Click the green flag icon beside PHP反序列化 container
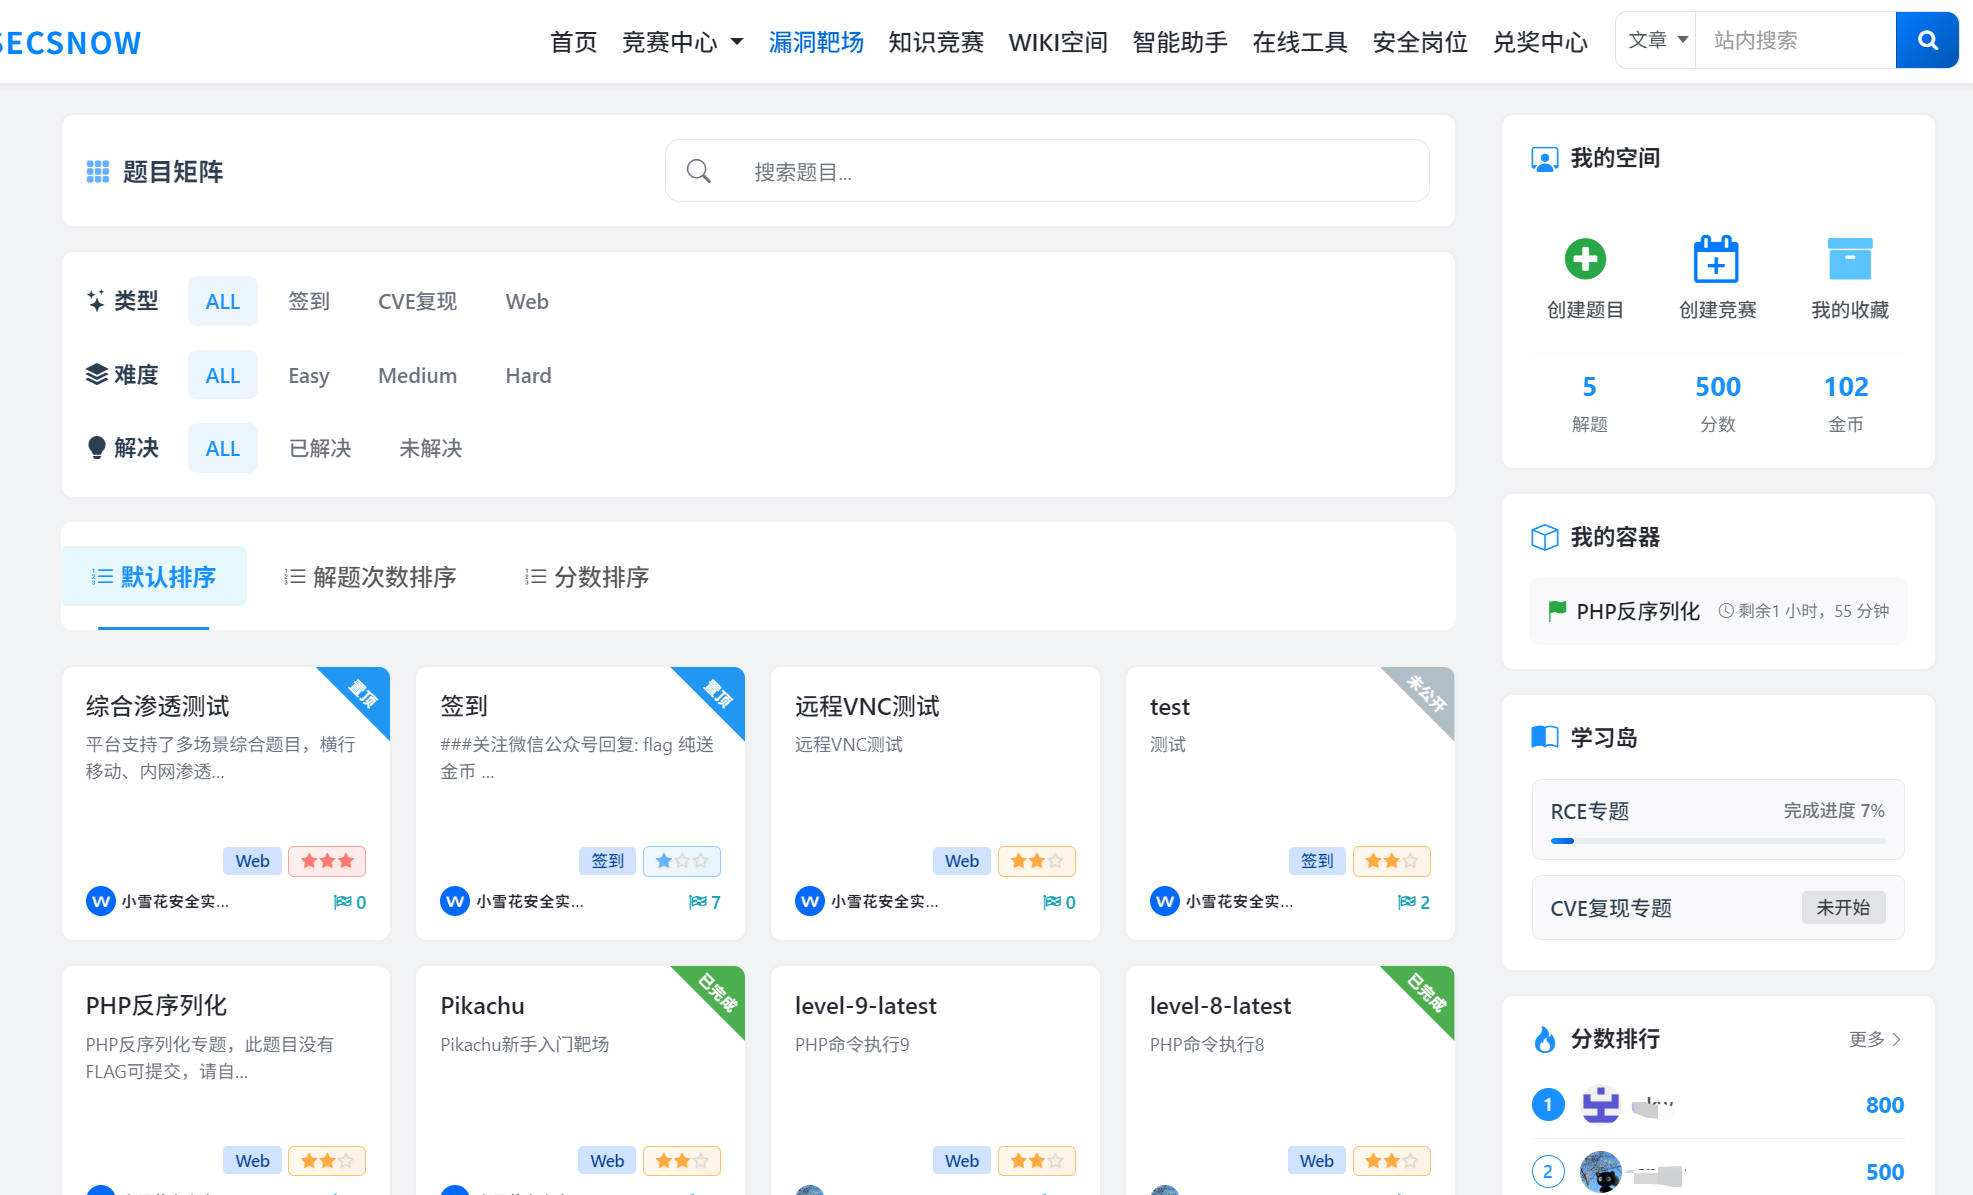 1556,611
